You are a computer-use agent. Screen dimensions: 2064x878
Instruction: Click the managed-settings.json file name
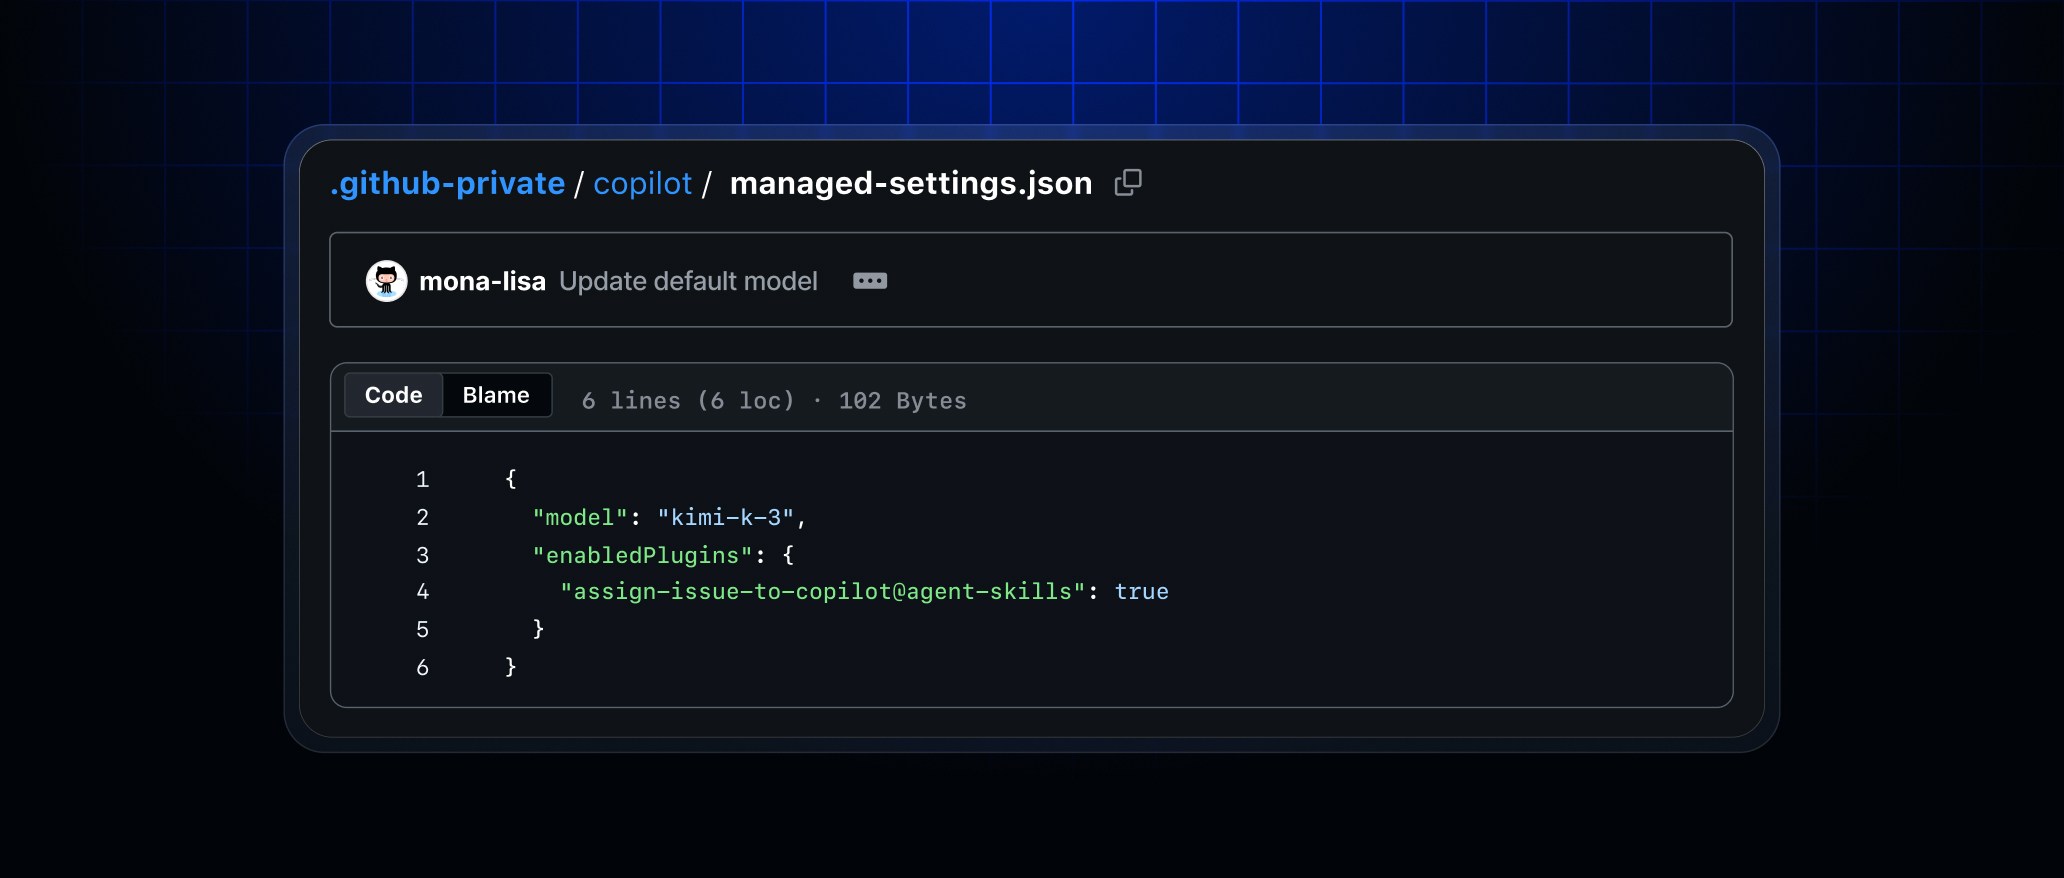tap(911, 183)
